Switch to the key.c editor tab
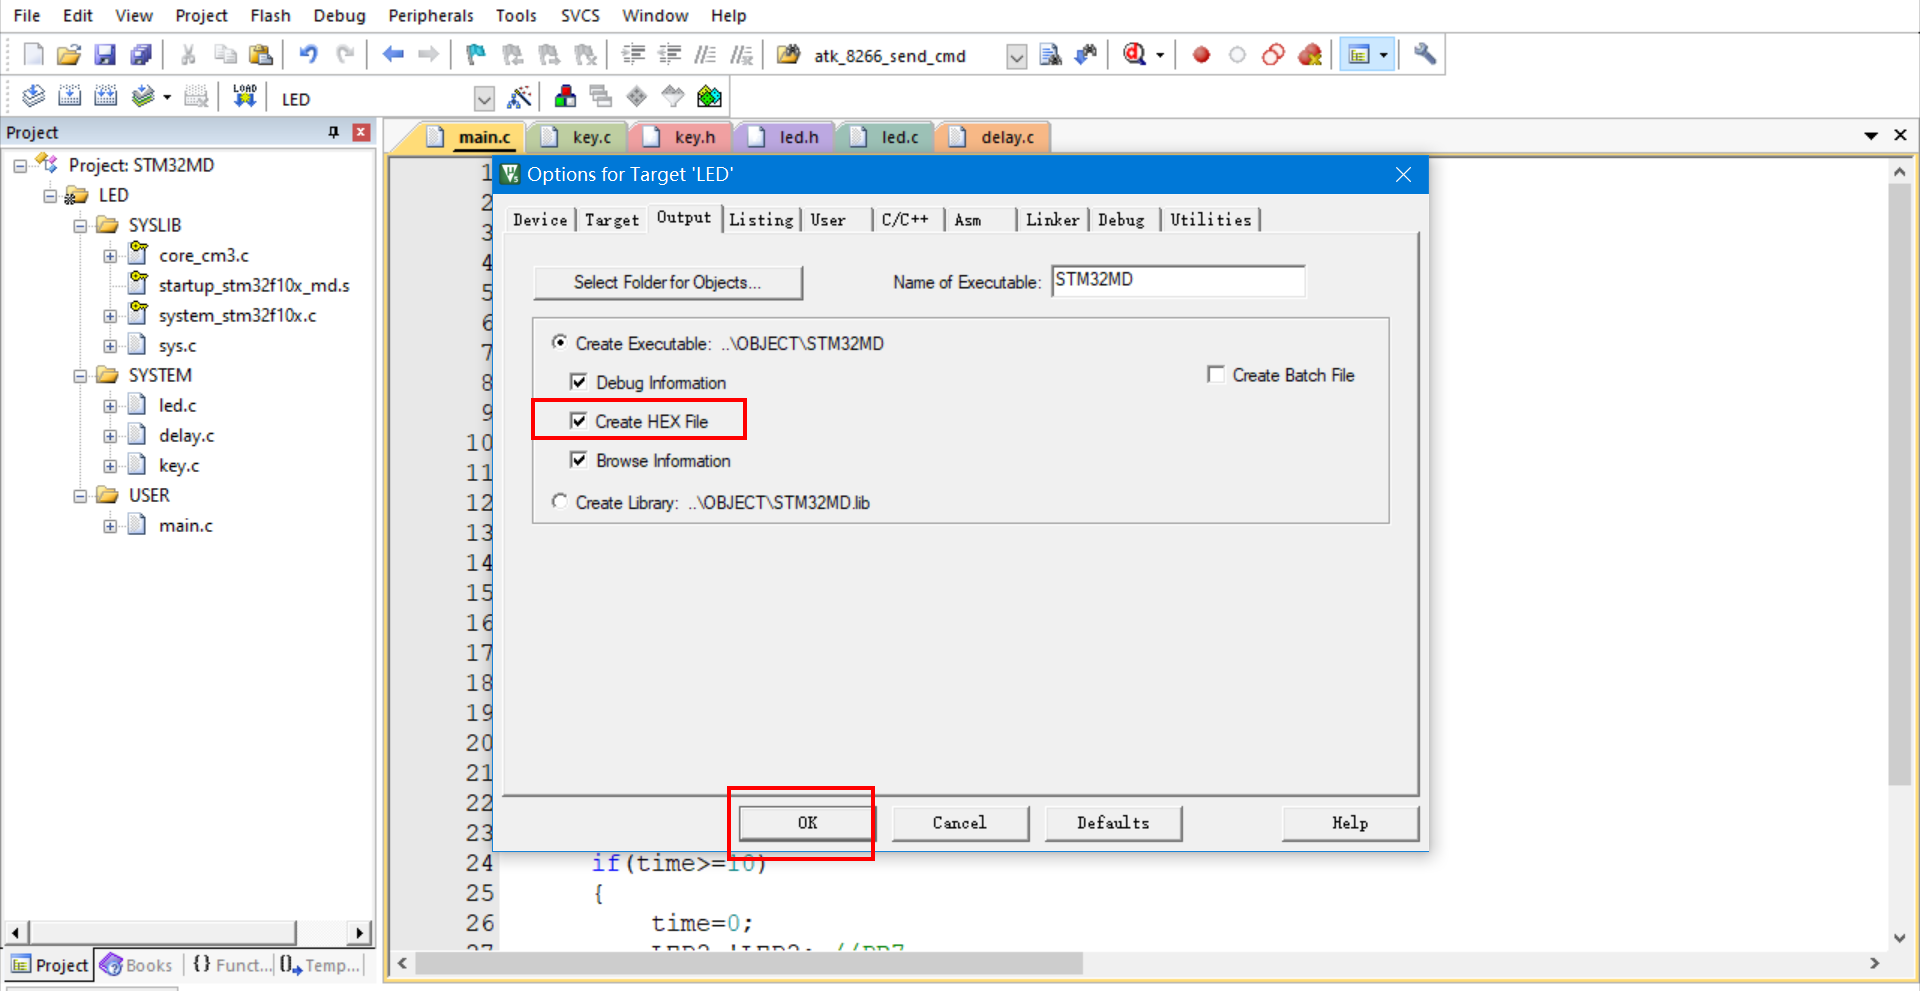1920x991 pixels. coord(580,137)
